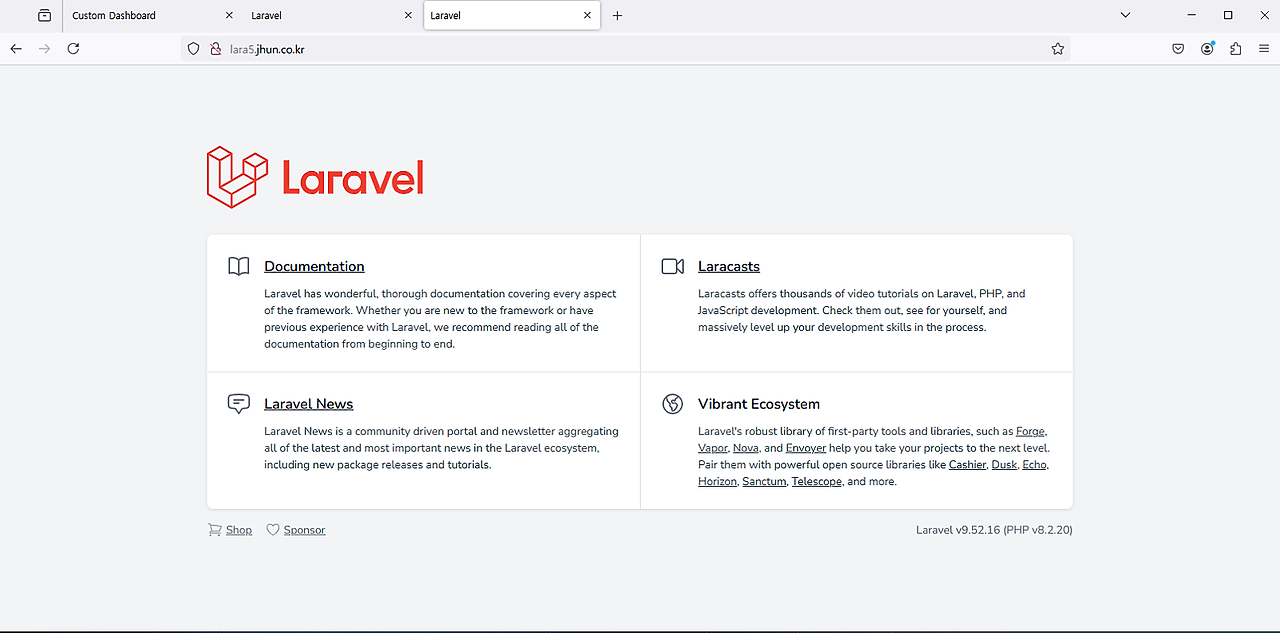Open the Laravel News link
This screenshot has width=1280, height=633.
coord(309,404)
